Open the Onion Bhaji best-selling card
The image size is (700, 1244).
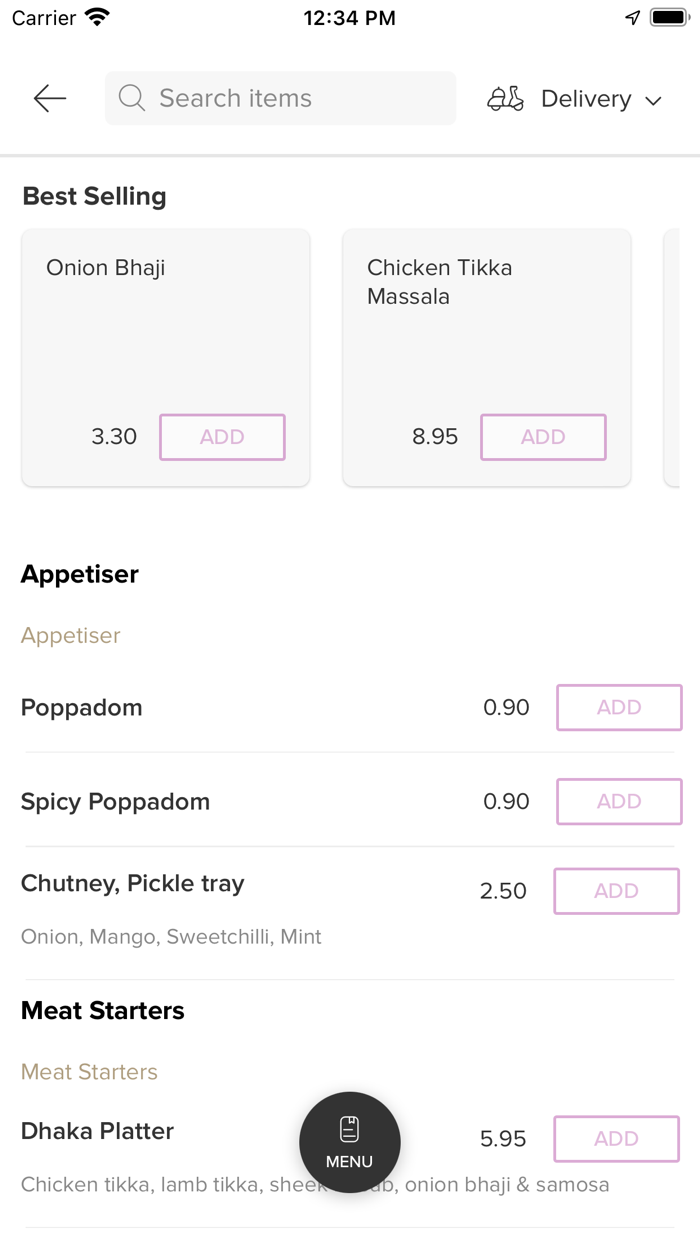click(165, 330)
